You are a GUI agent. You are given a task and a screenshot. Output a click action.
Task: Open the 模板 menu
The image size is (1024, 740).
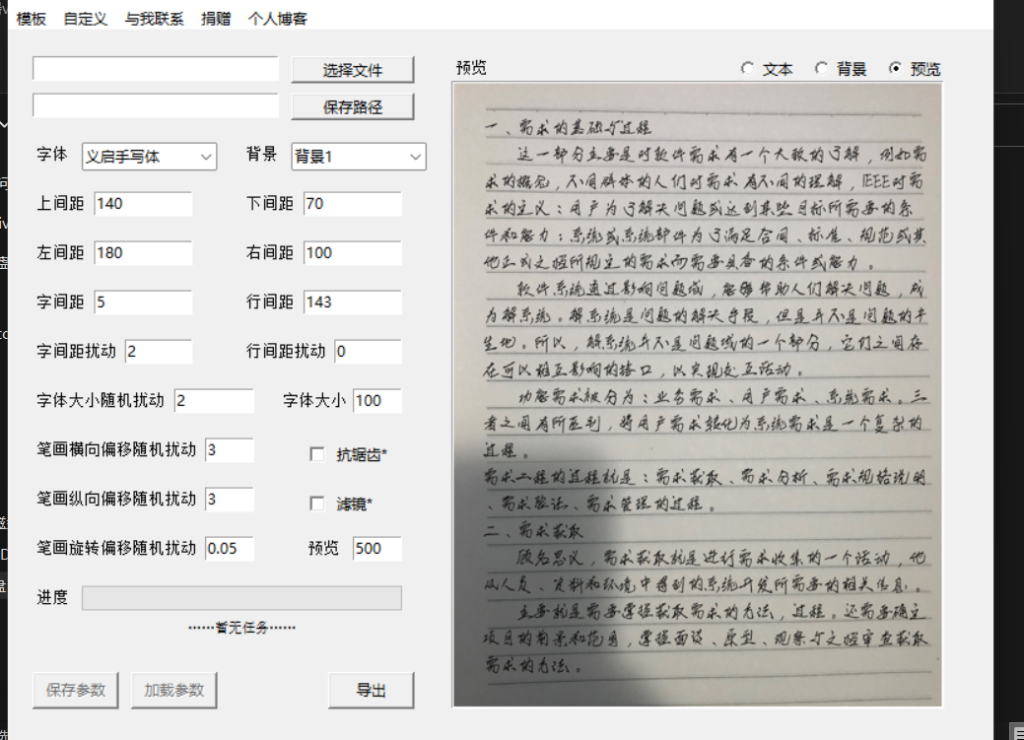31,19
